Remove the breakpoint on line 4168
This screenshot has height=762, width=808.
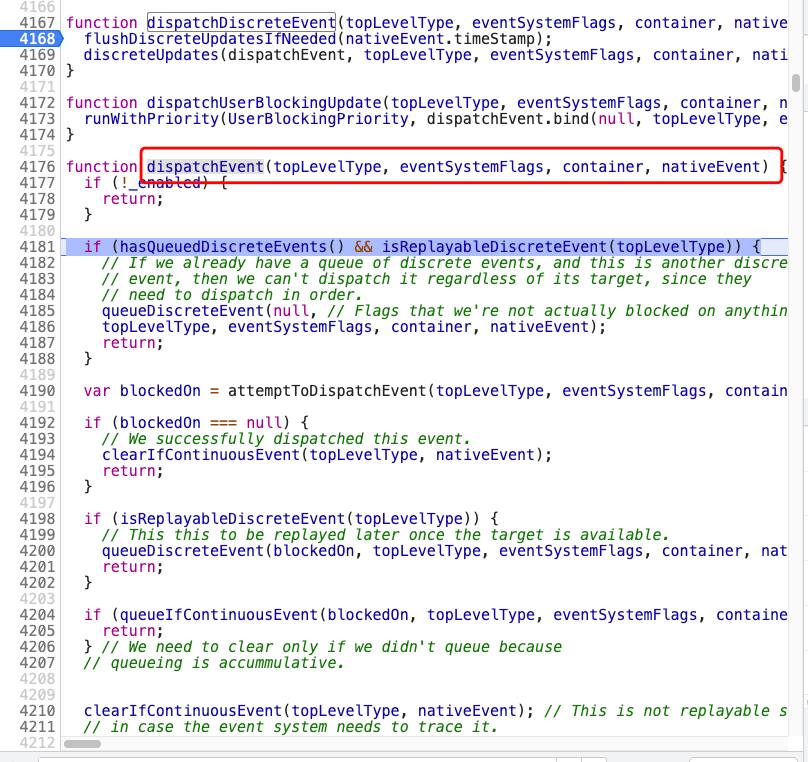(x=37, y=39)
